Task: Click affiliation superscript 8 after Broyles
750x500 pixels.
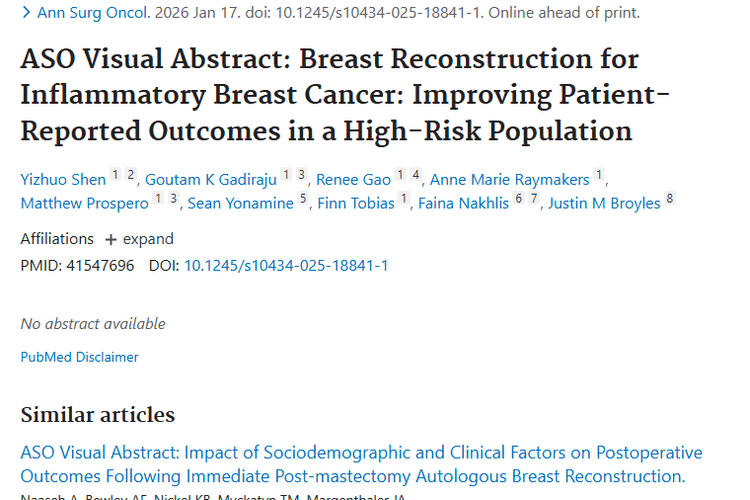Action: coord(670,199)
